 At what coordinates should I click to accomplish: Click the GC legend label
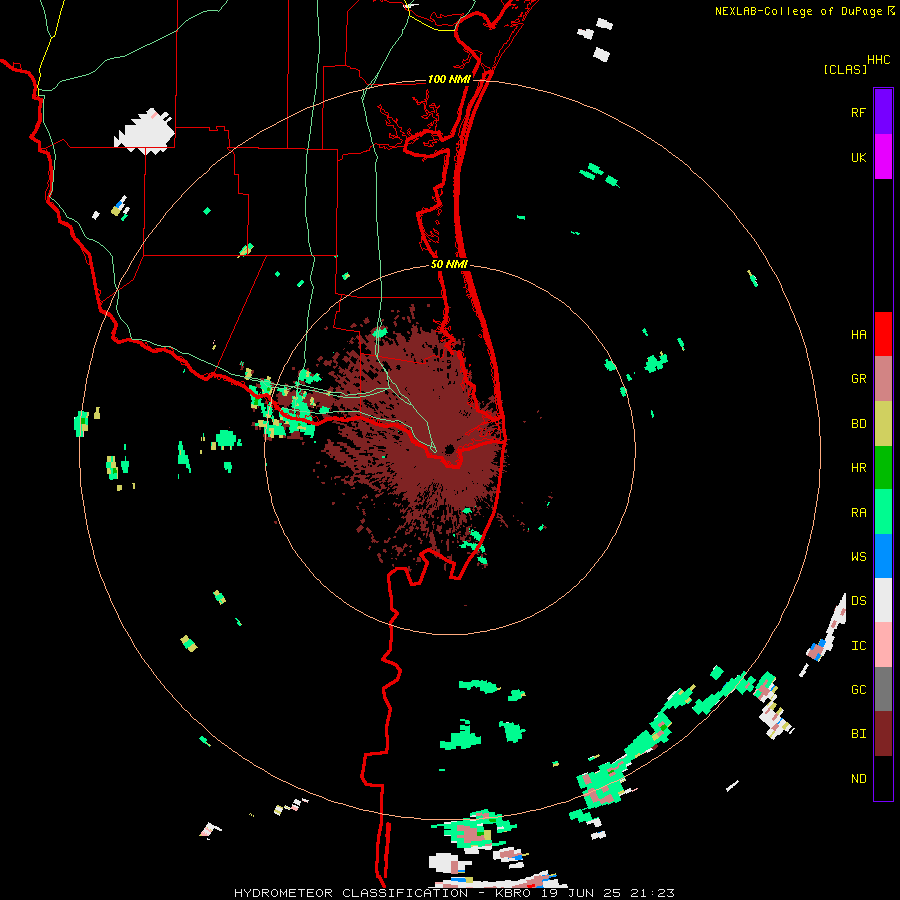(x=858, y=690)
